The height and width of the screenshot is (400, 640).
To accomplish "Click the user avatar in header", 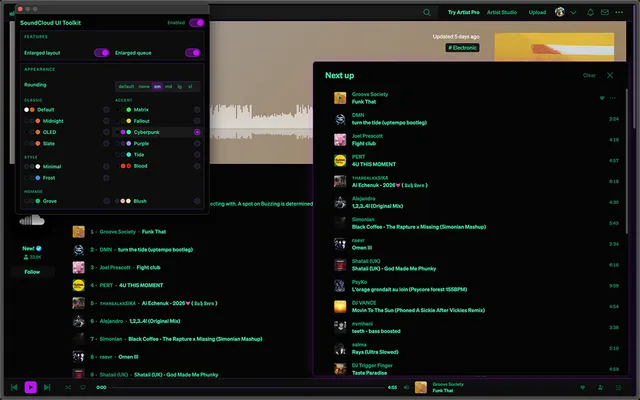I will click(560, 12).
